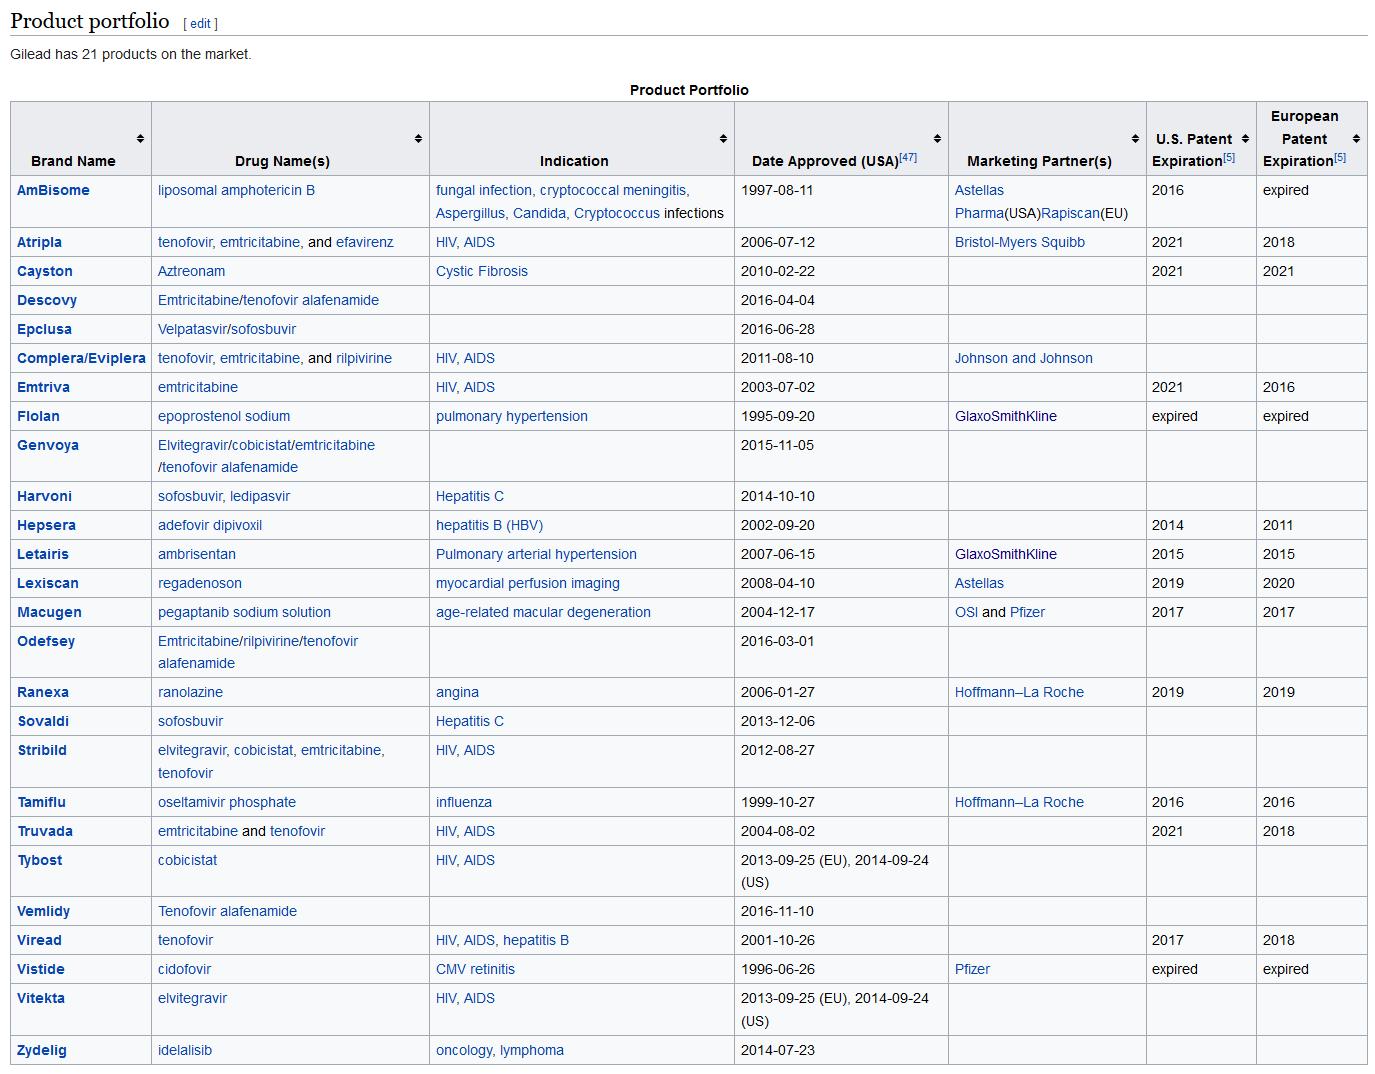Follow the regadenoson drug link
The width and height of the screenshot is (1375, 1074).
click(199, 583)
